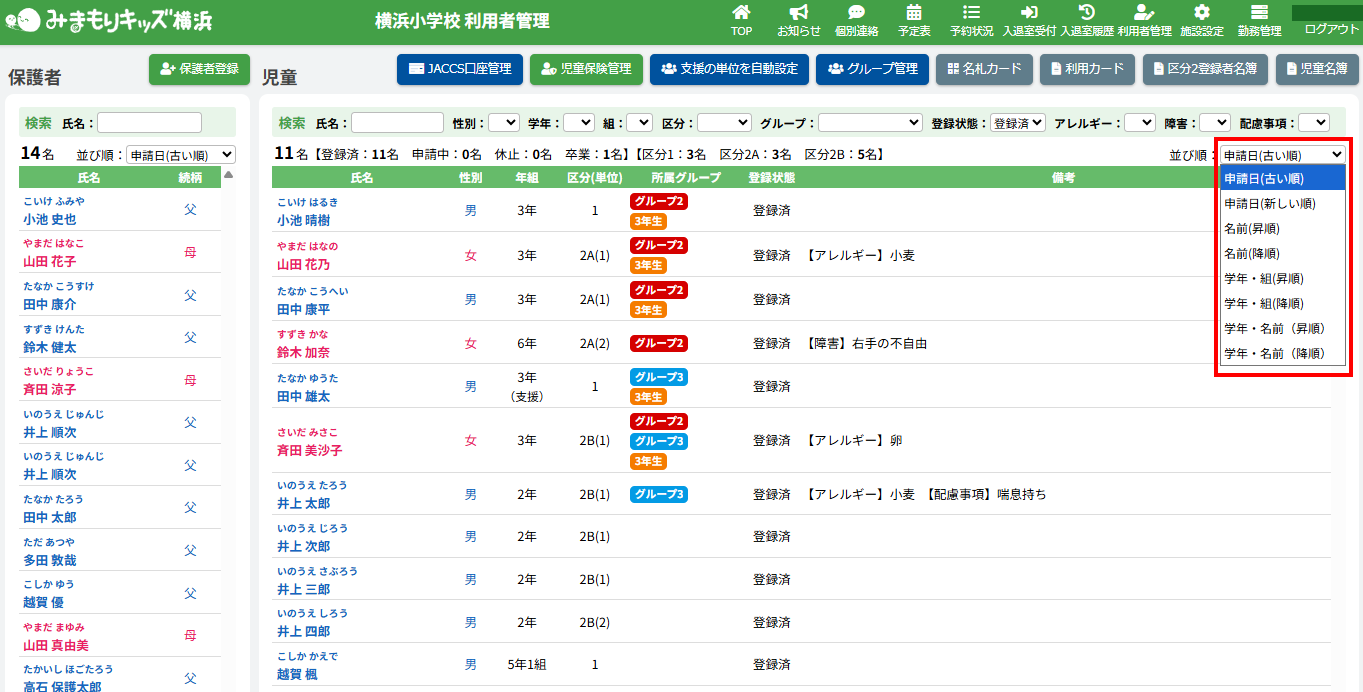Go to TOP home icon

point(741,13)
